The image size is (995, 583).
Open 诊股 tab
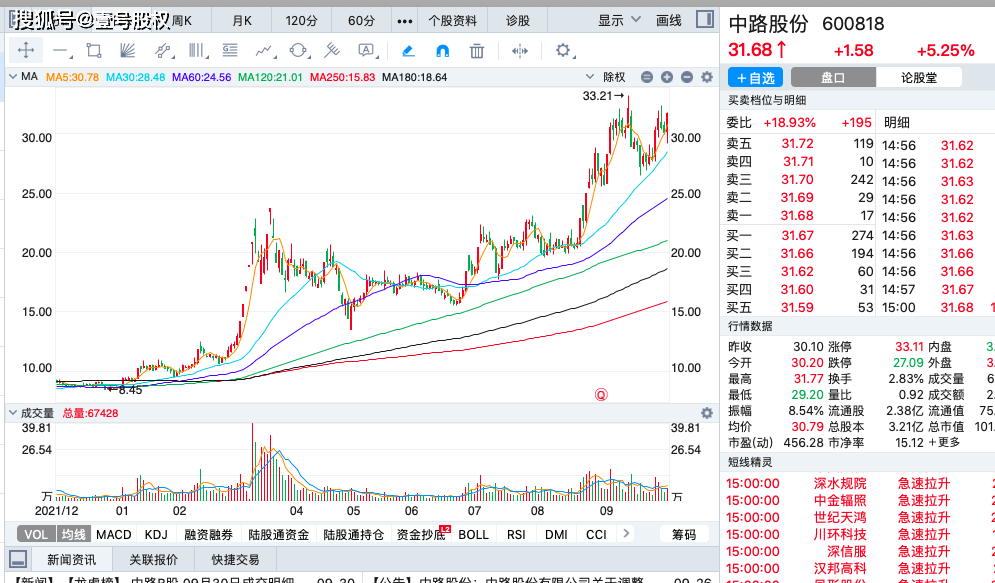tap(518, 21)
